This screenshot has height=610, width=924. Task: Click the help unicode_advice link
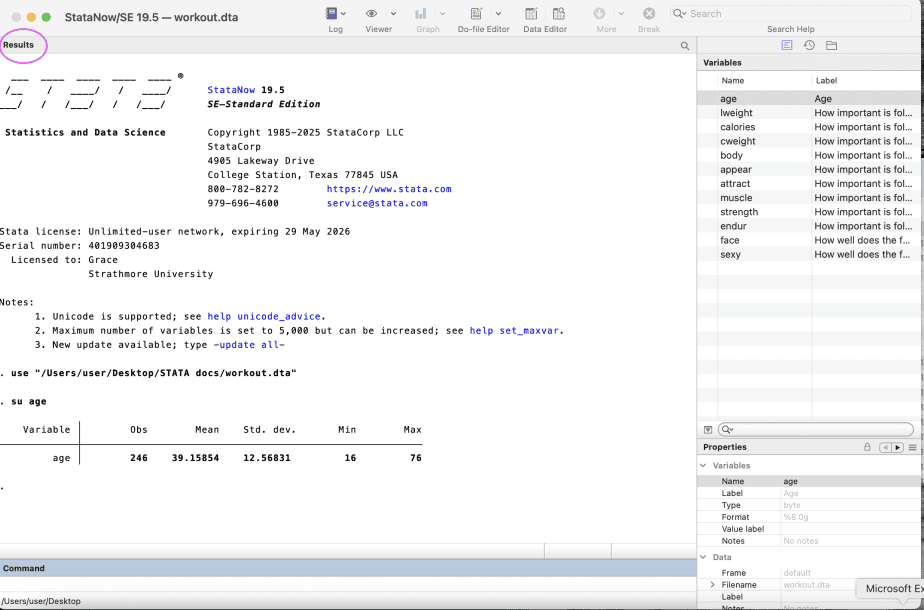(266, 316)
